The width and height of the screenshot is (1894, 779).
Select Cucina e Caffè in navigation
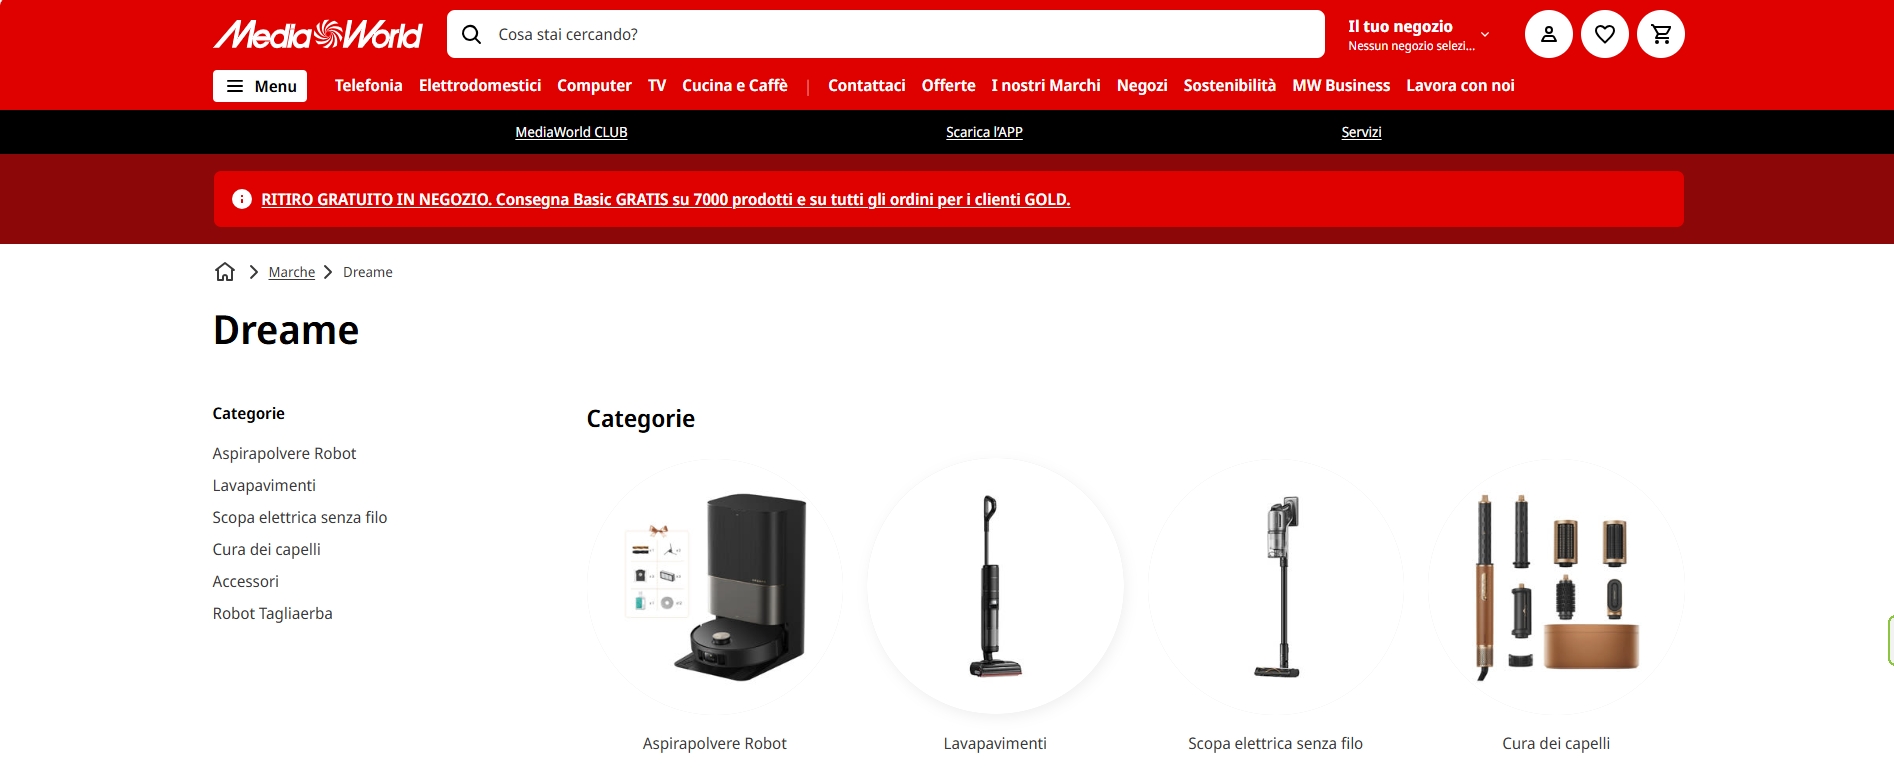[735, 86]
